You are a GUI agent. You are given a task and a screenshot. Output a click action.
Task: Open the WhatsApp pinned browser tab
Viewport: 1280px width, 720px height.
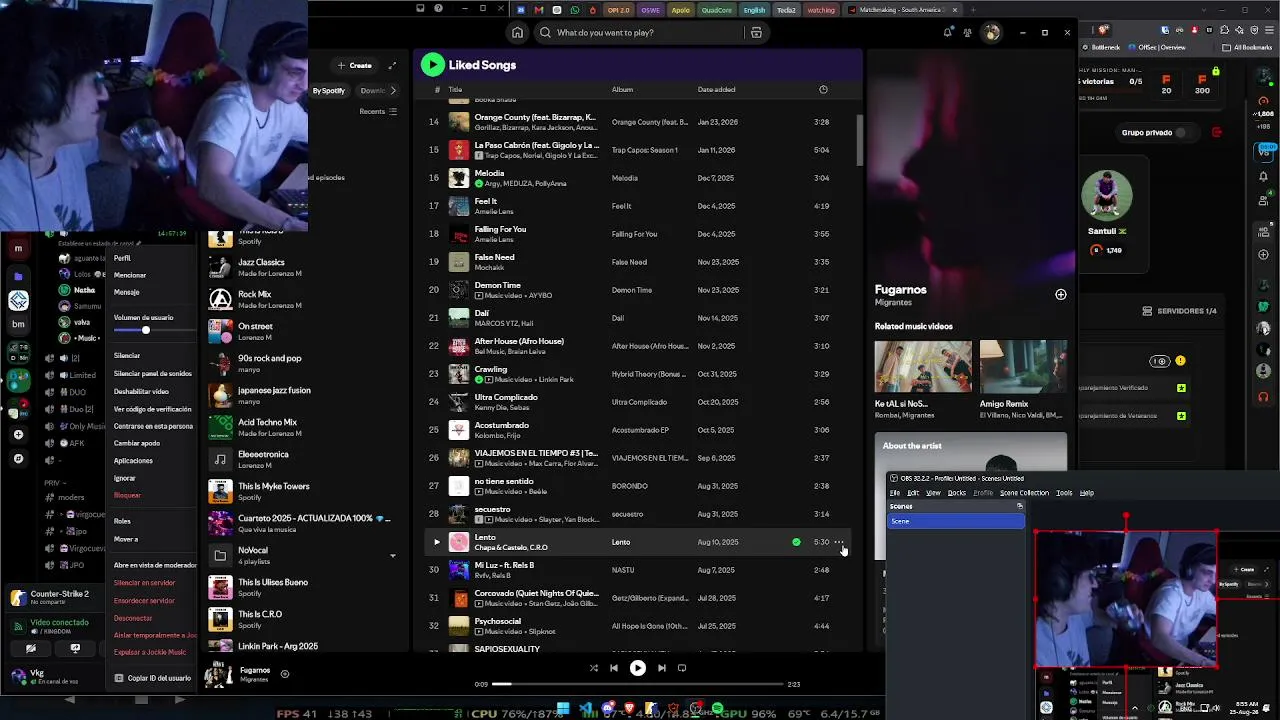point(575,10)
